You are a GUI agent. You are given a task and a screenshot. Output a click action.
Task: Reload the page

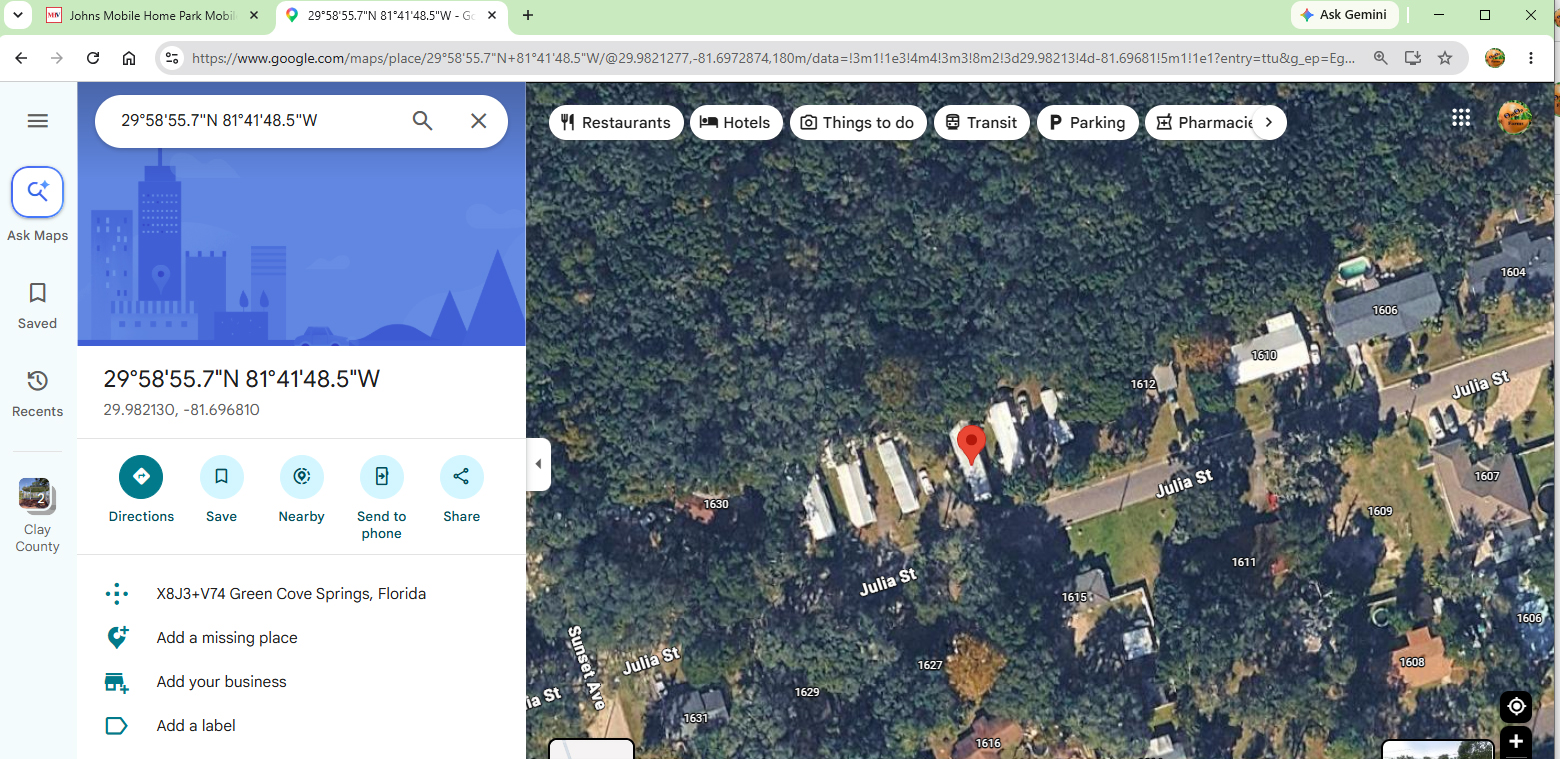93,58
